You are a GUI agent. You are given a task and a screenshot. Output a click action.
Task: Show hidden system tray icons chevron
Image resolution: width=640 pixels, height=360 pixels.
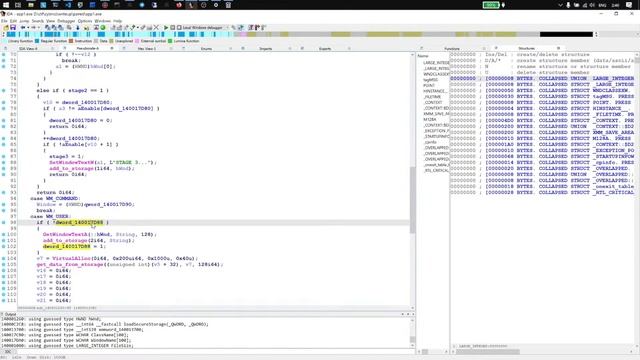point(560,5)
